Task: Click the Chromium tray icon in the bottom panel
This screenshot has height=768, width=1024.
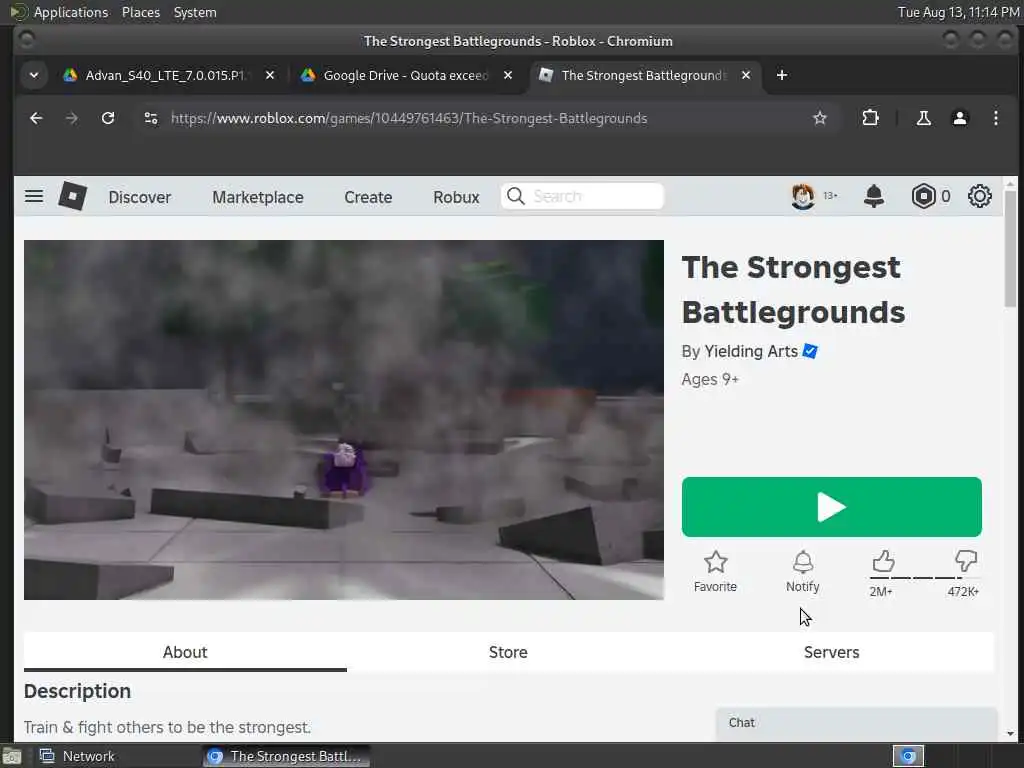Action: (x=908, y=756)
